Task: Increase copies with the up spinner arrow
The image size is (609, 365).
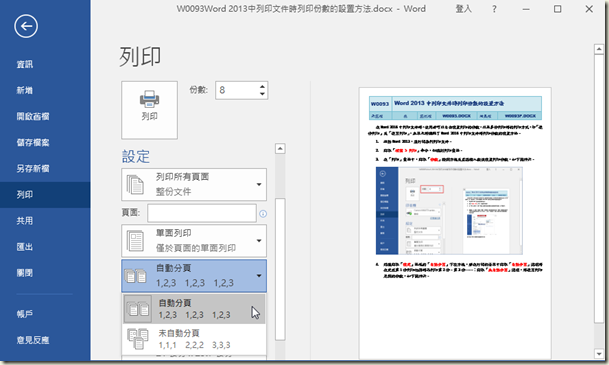Action: pyautogui.click(x=263, y=86)
